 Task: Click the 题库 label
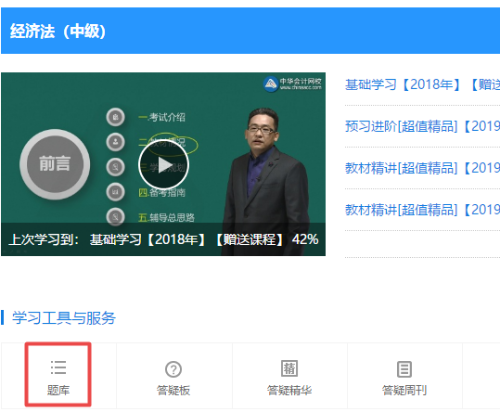click(x=58, y=390)
